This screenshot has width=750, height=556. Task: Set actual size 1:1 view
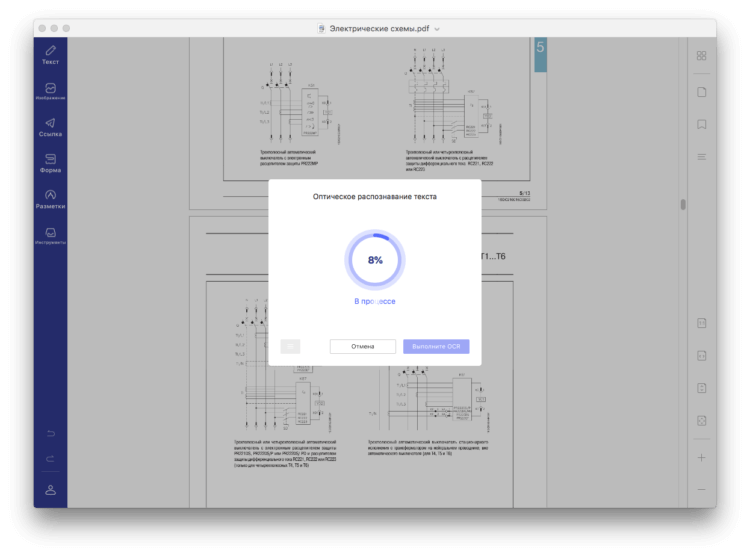pos(701,323)
